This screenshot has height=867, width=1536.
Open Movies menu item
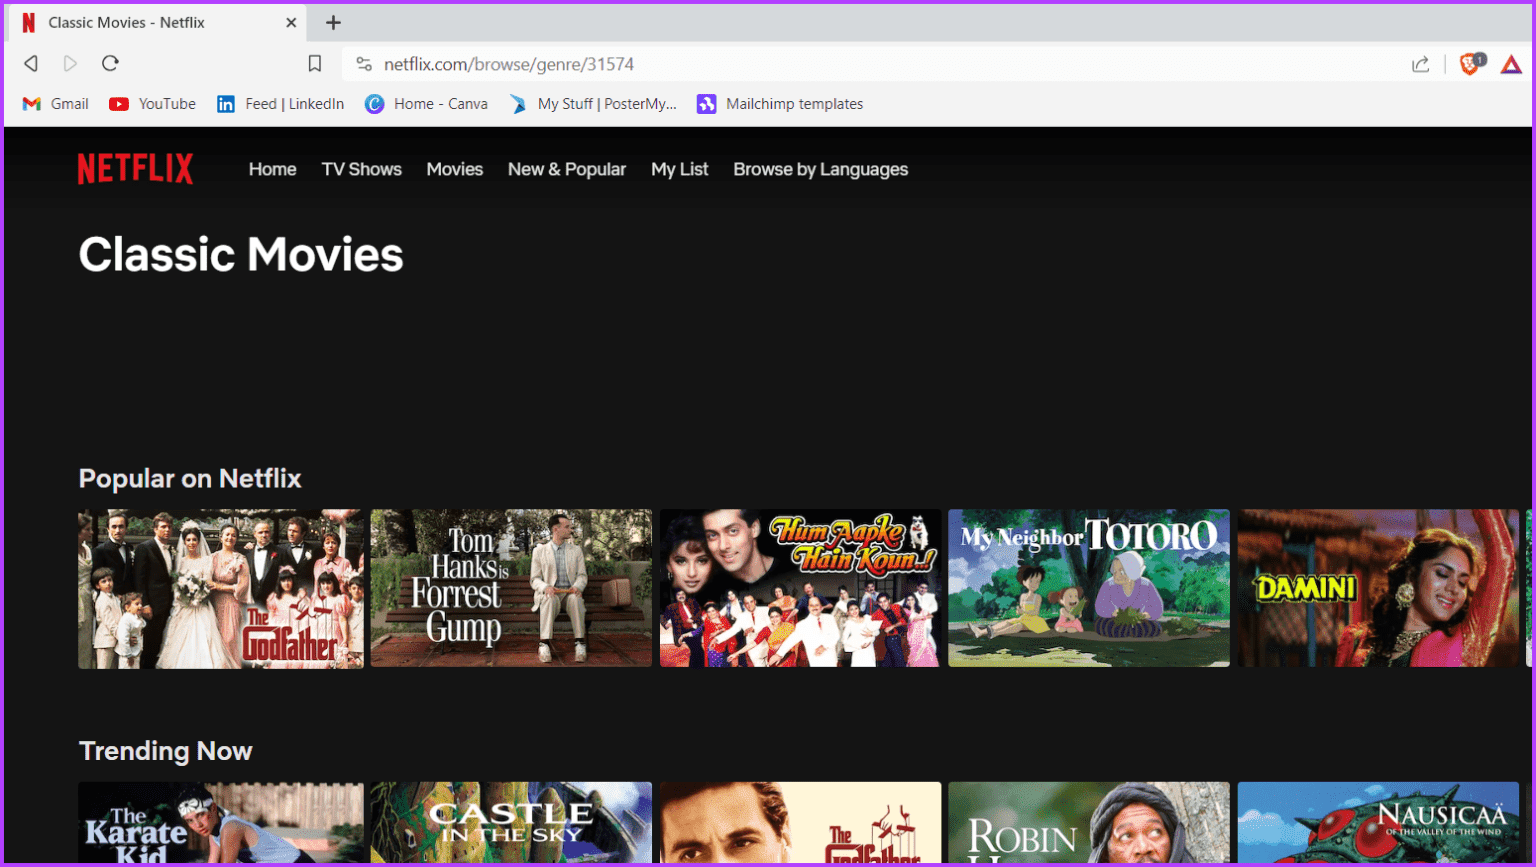454,170
